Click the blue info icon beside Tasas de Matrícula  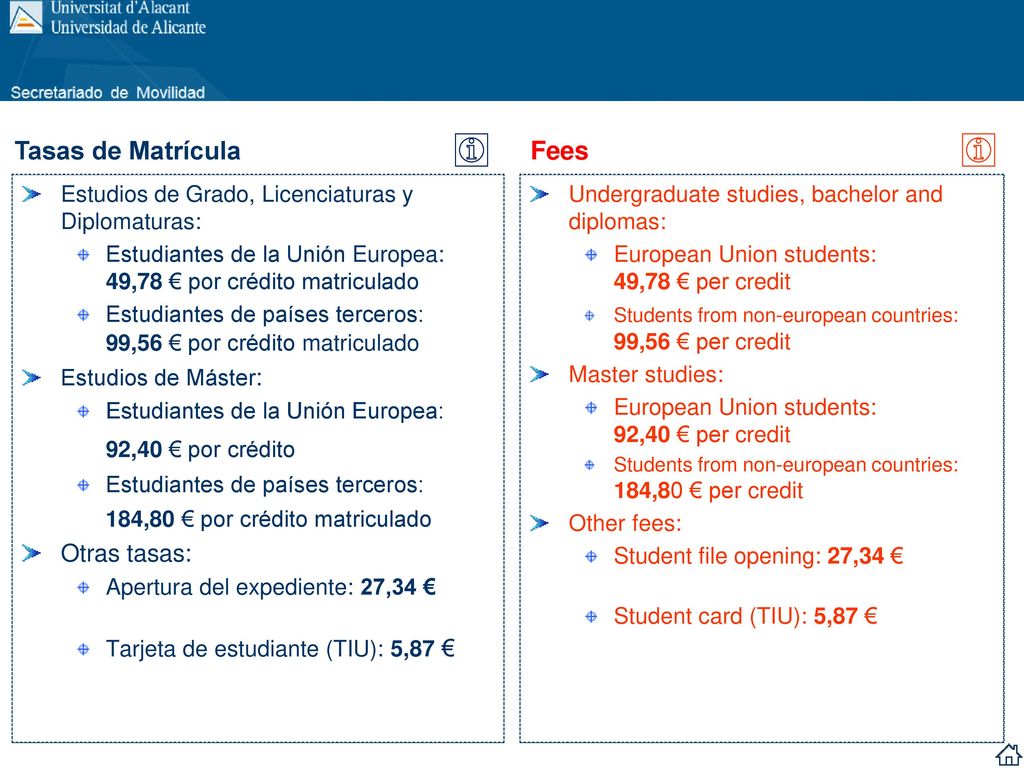(471, 150)
